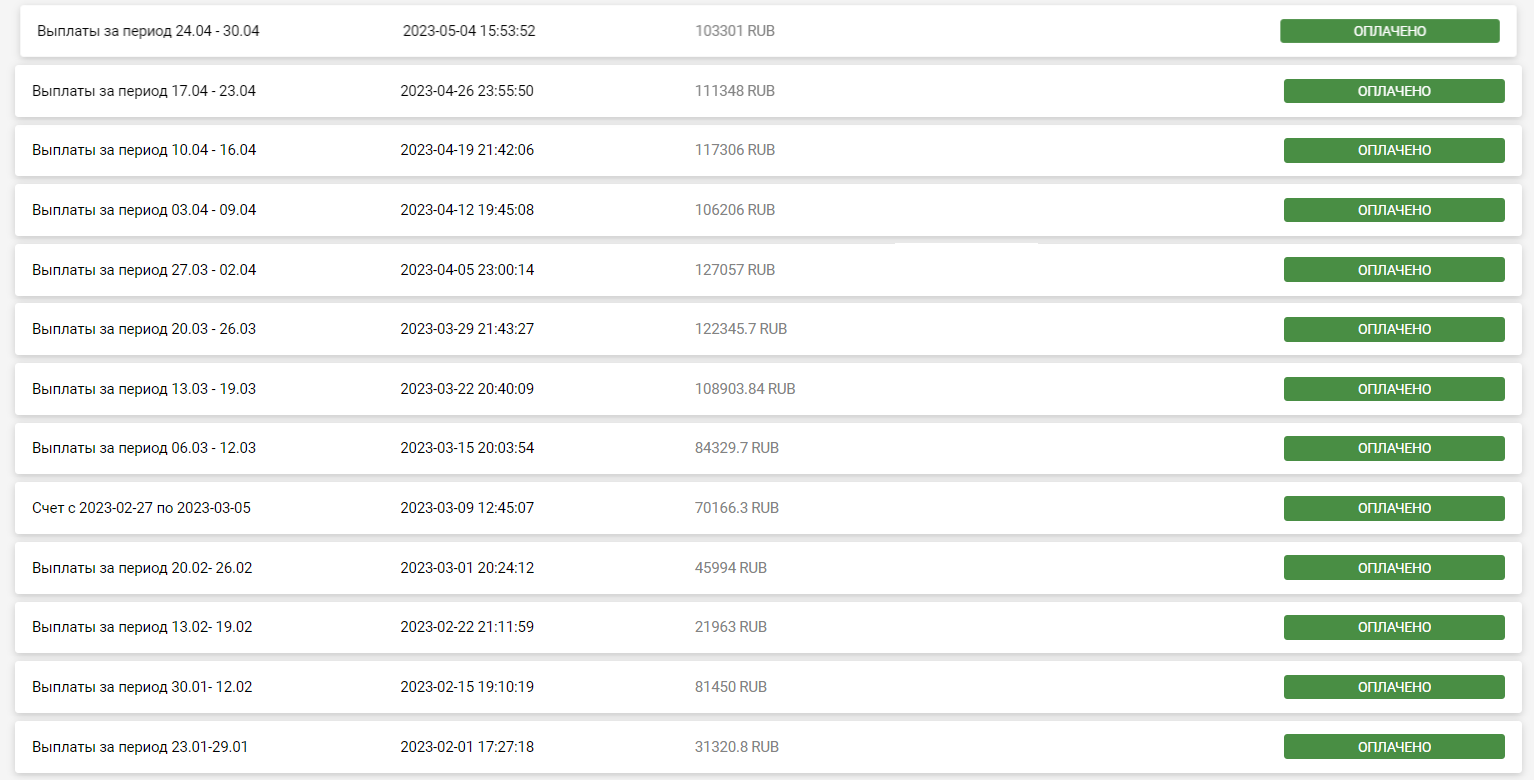Click ОПЛАЧЕНО badge of 106206 RUB payout
The height and width of the screenshot is (780, 1534).
pos(1394,210)
